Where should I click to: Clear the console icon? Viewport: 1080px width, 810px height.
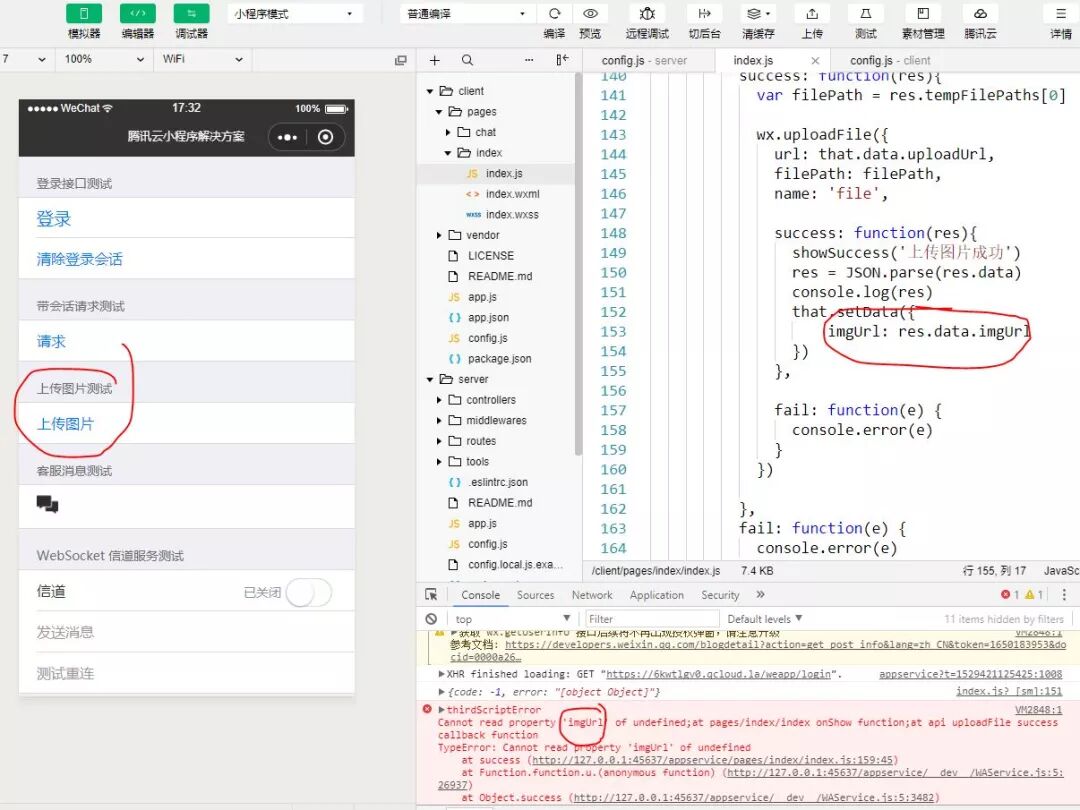coord(431,619)
